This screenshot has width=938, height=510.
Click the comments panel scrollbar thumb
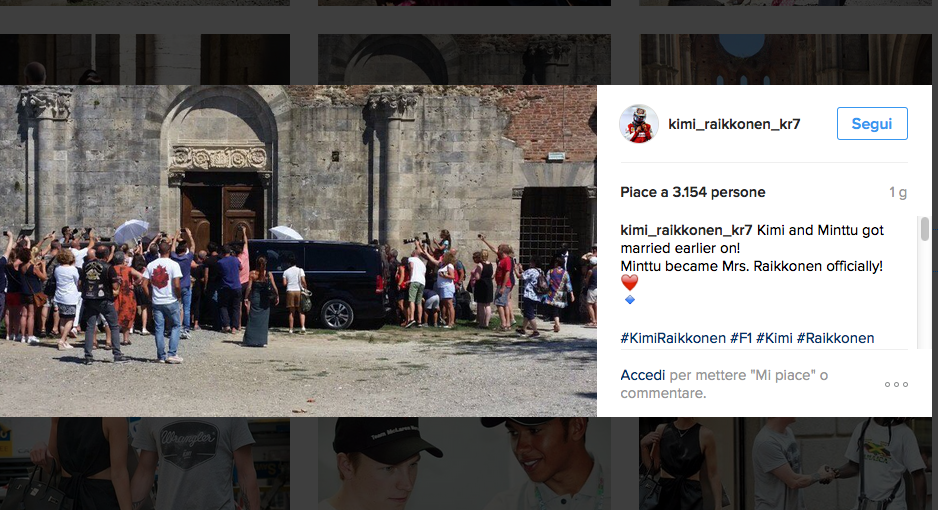(924, 229)
